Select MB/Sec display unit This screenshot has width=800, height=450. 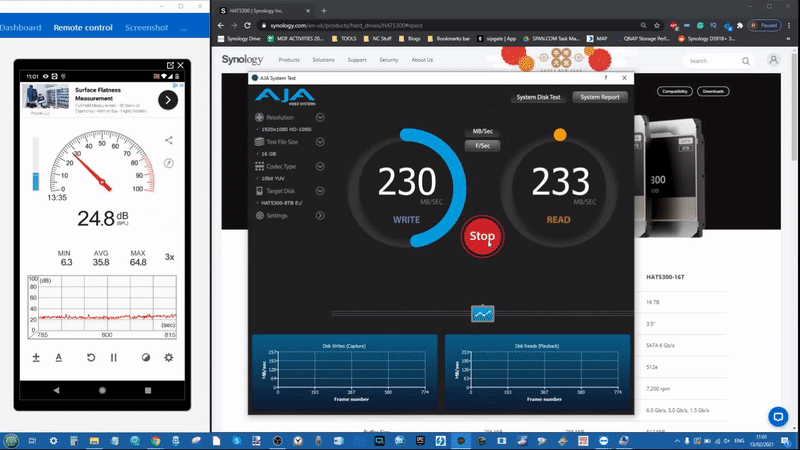click(x=482, y=131)
